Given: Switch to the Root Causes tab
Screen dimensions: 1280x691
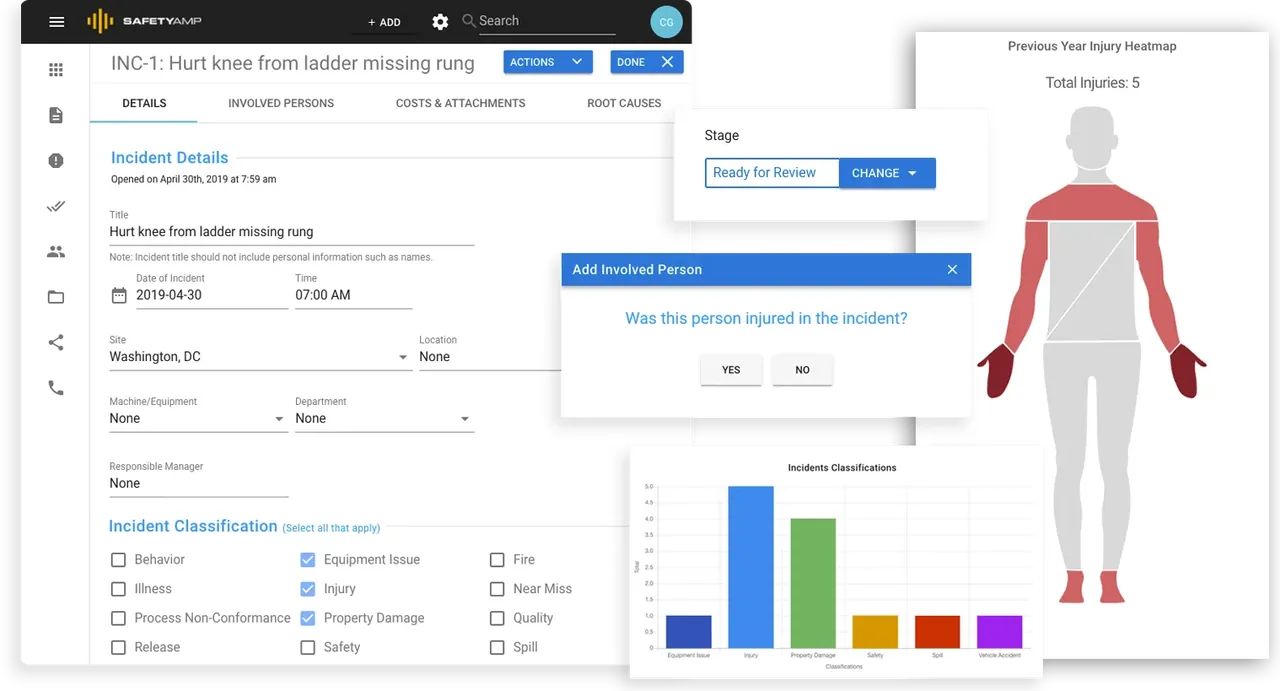Looking at the screenshot, I should [x=624, y=103].
